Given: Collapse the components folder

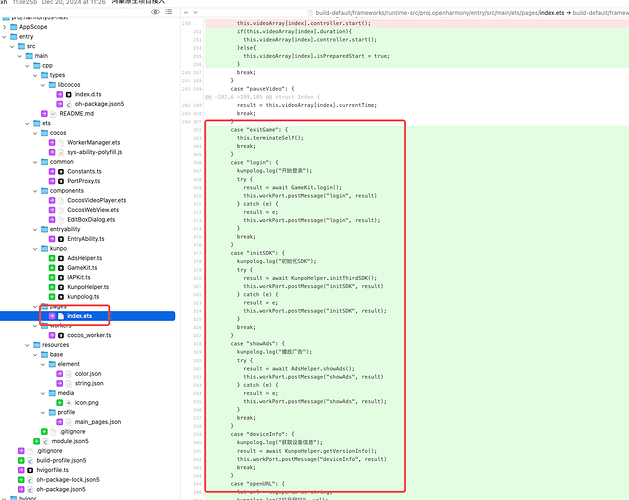Looking at the screenshot, I should click(35, 191).
